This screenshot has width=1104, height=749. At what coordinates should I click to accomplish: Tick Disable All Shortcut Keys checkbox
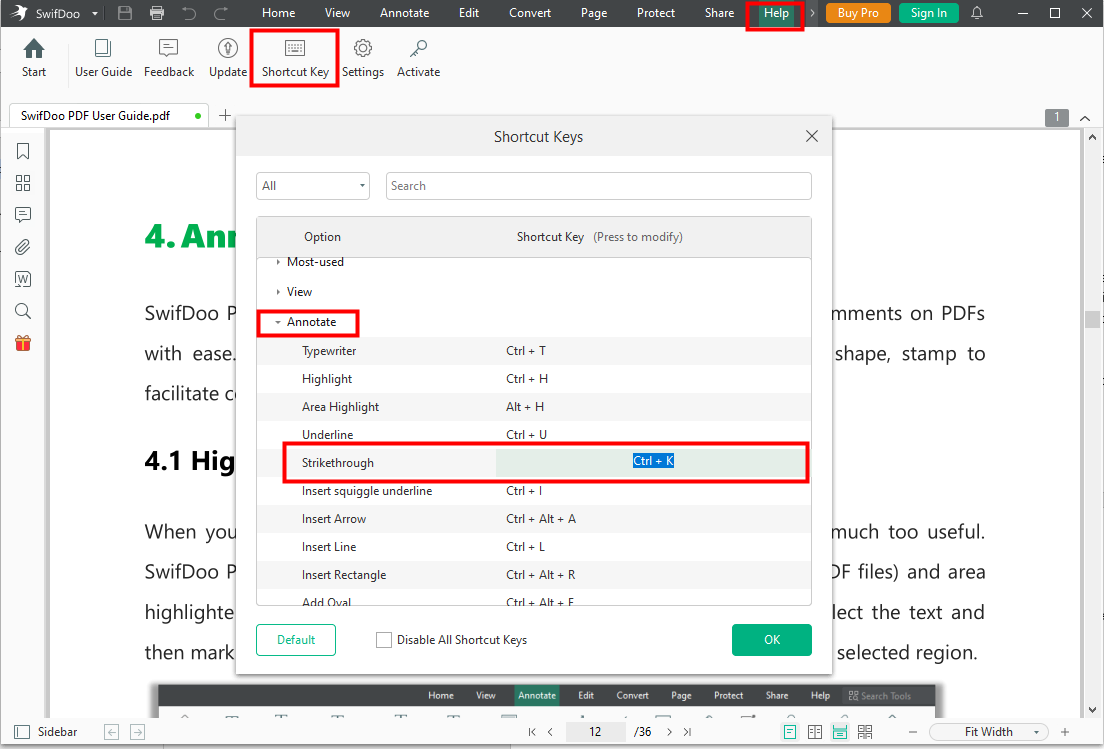(384, 640)
